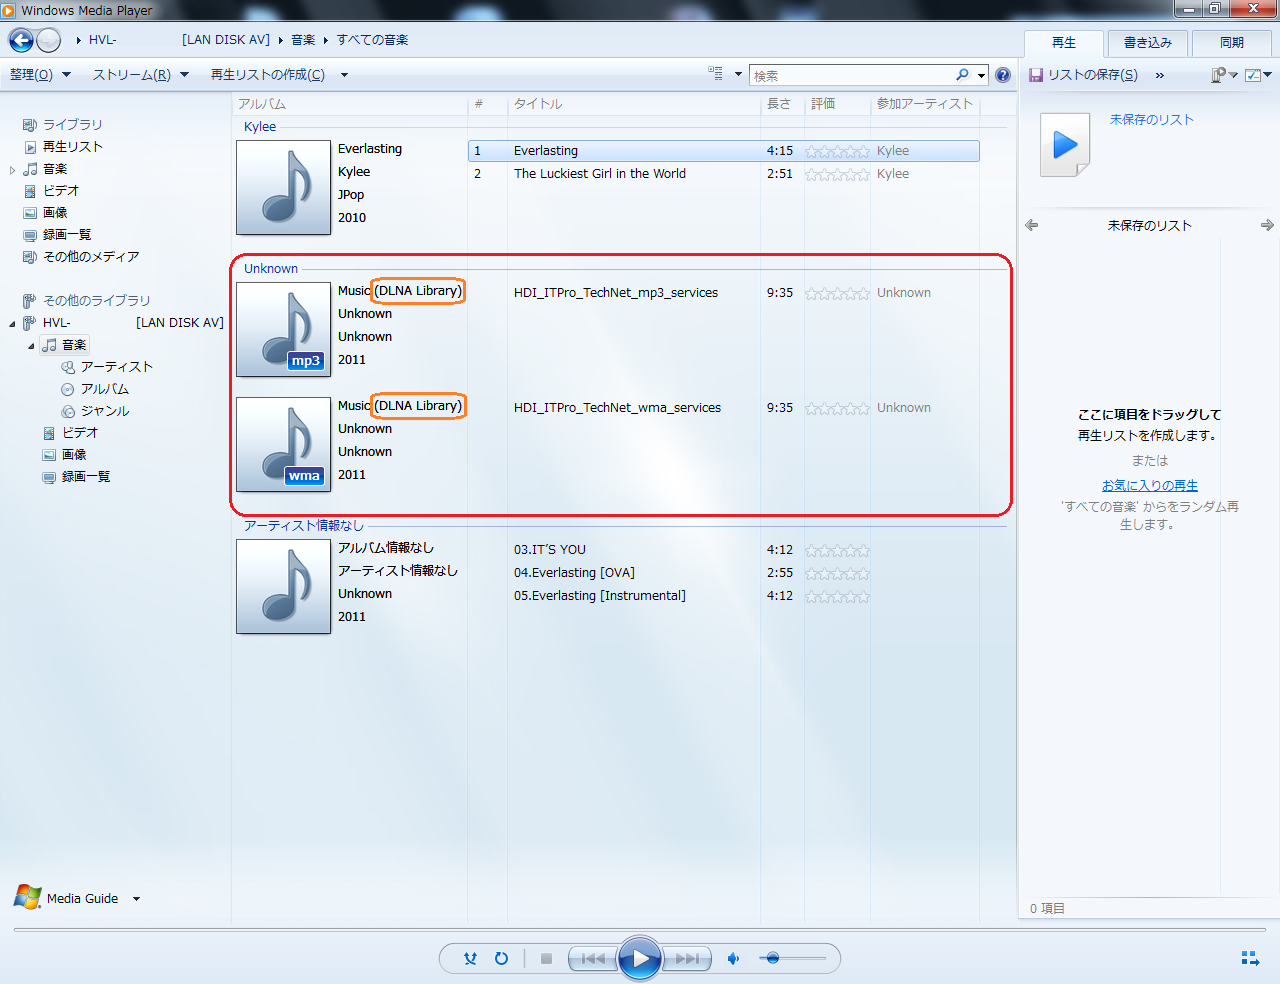Collapse the HVL- [LAN DISK AV] library node
1280x984 pixels.
point(12,323)
